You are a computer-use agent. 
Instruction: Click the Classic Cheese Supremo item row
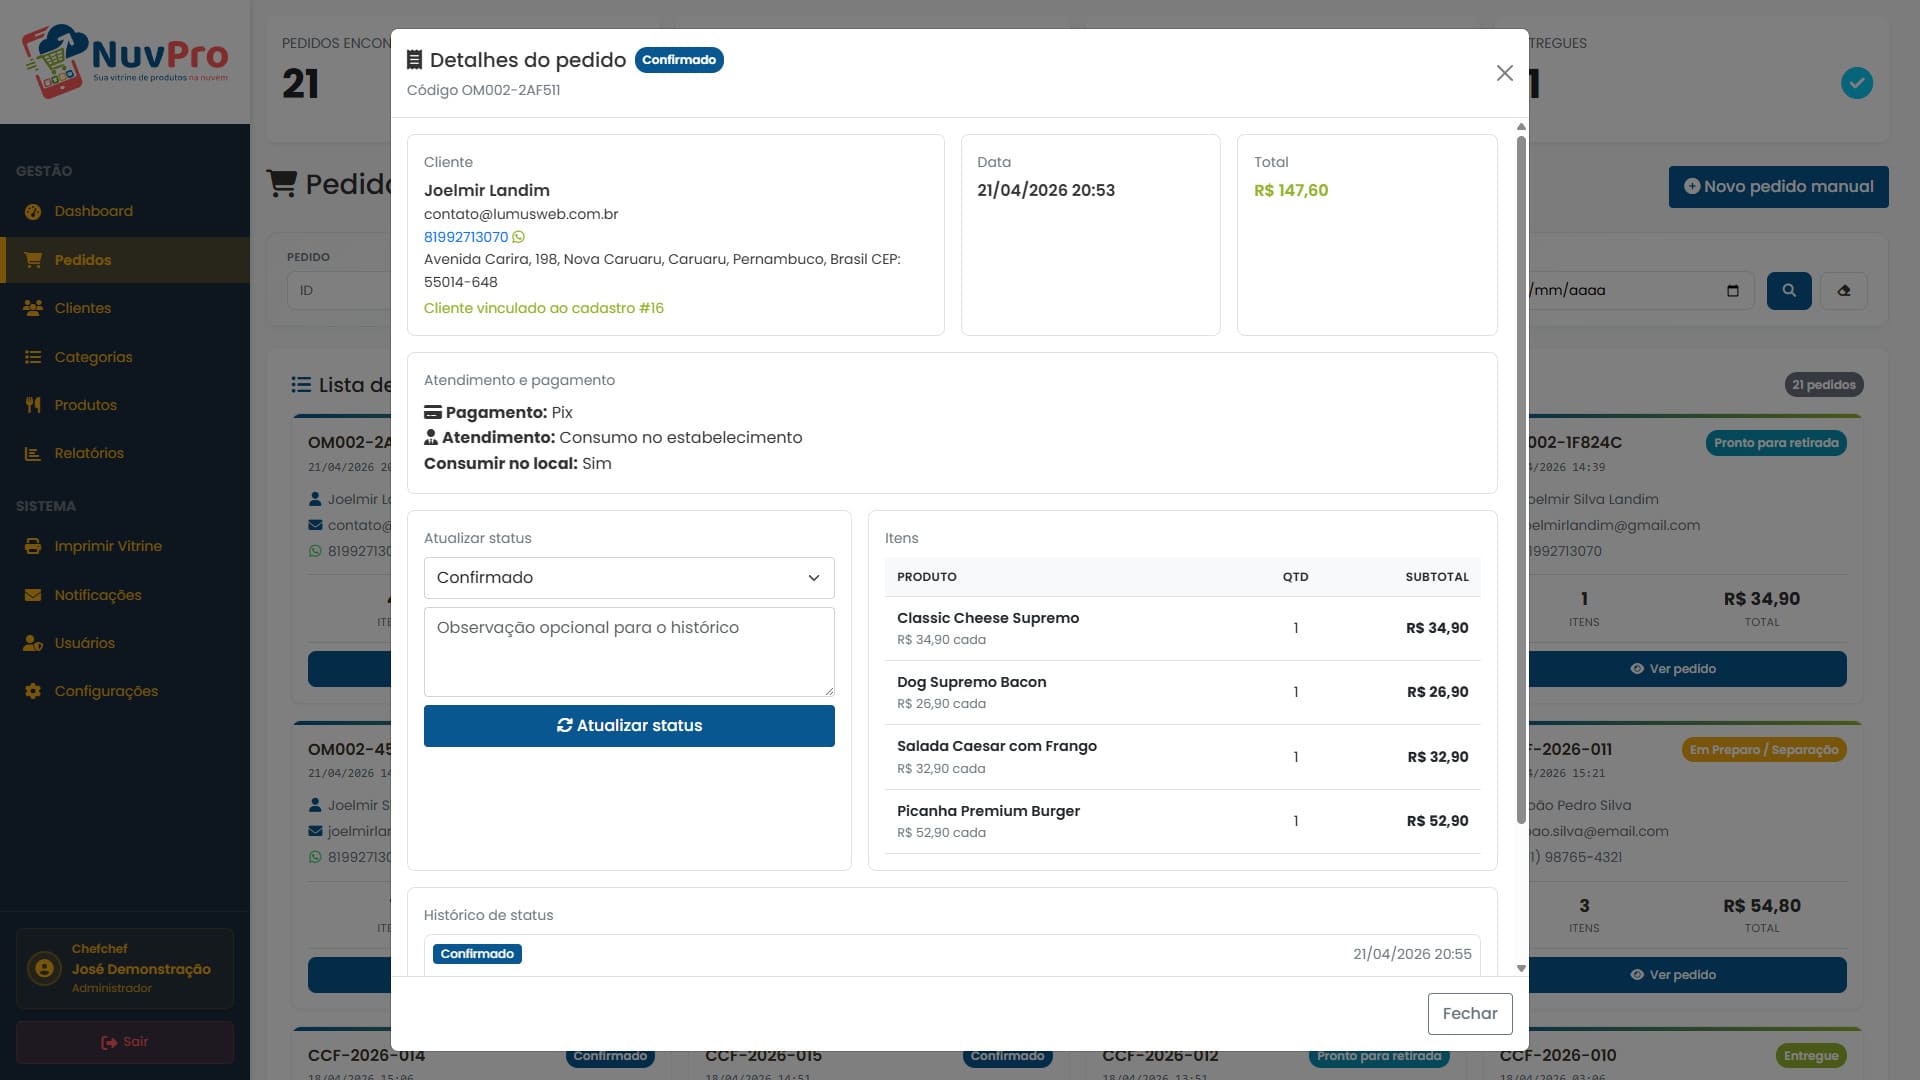pos(1182,628)
